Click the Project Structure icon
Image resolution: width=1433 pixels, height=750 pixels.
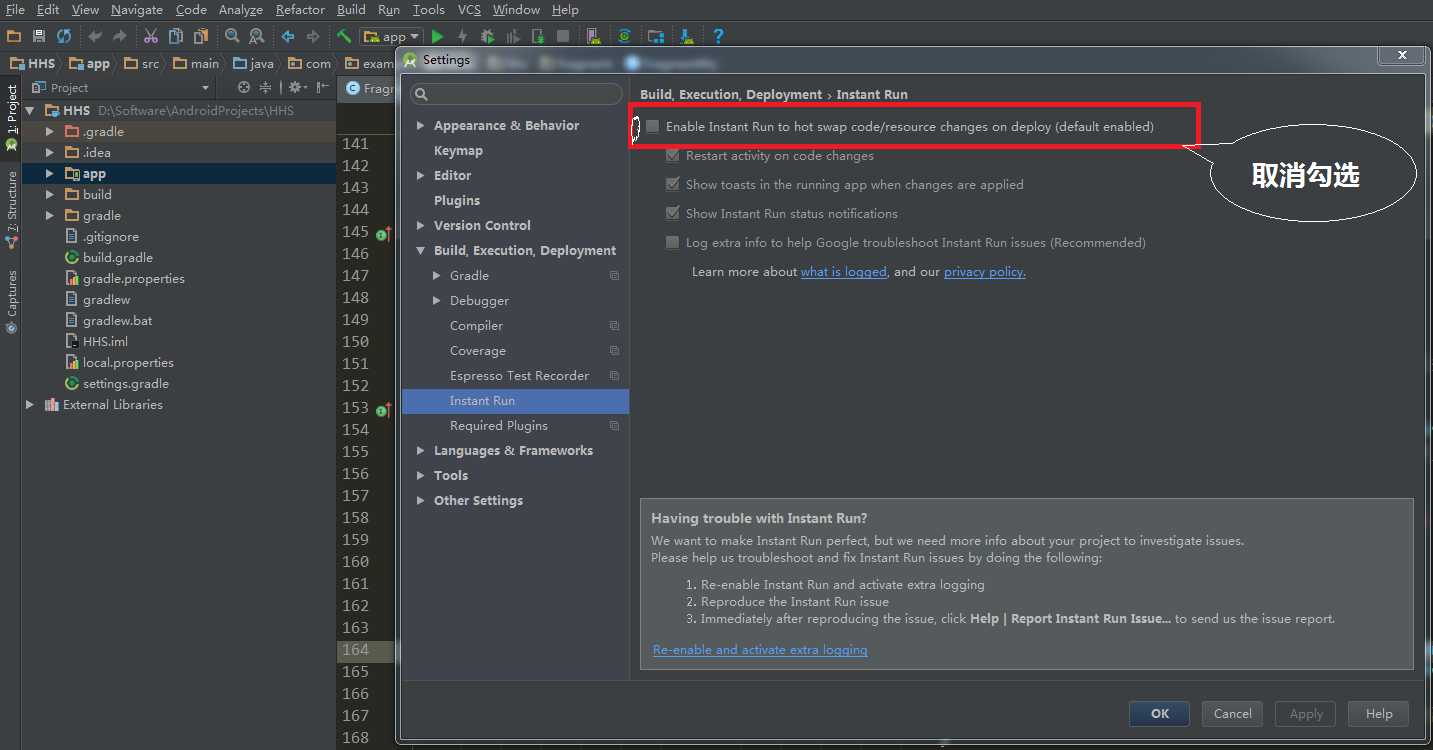[656, 36]
